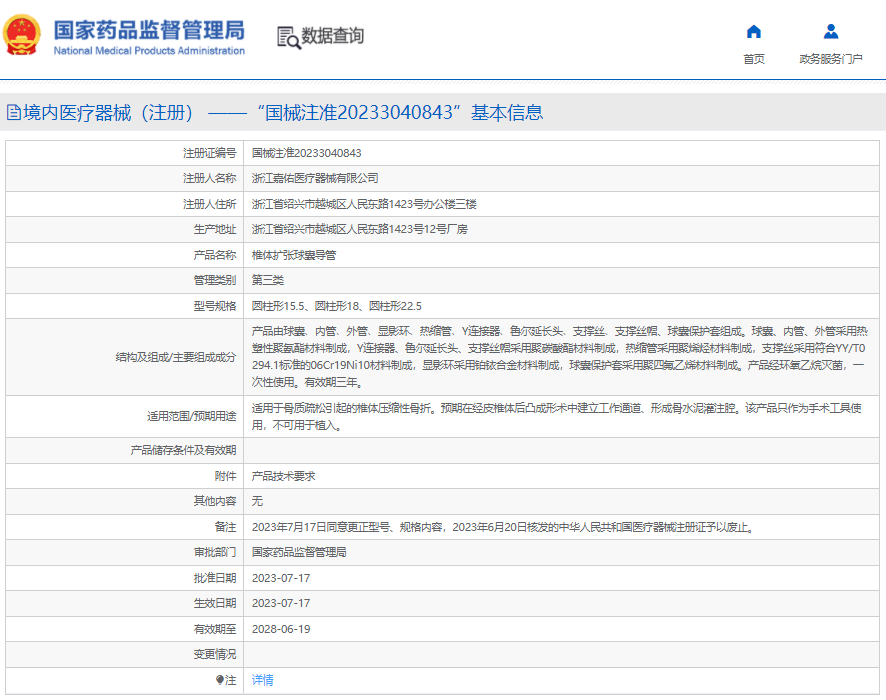The width and height of the screenshot is (886, 700).
Task: Click the 数据查询 heading text
Action: 332,36
